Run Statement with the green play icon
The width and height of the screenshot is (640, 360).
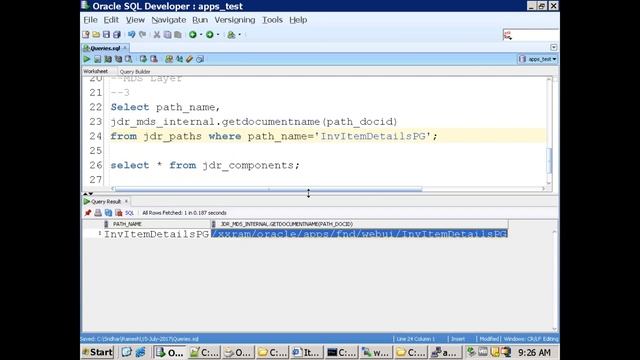coord(87,59)
